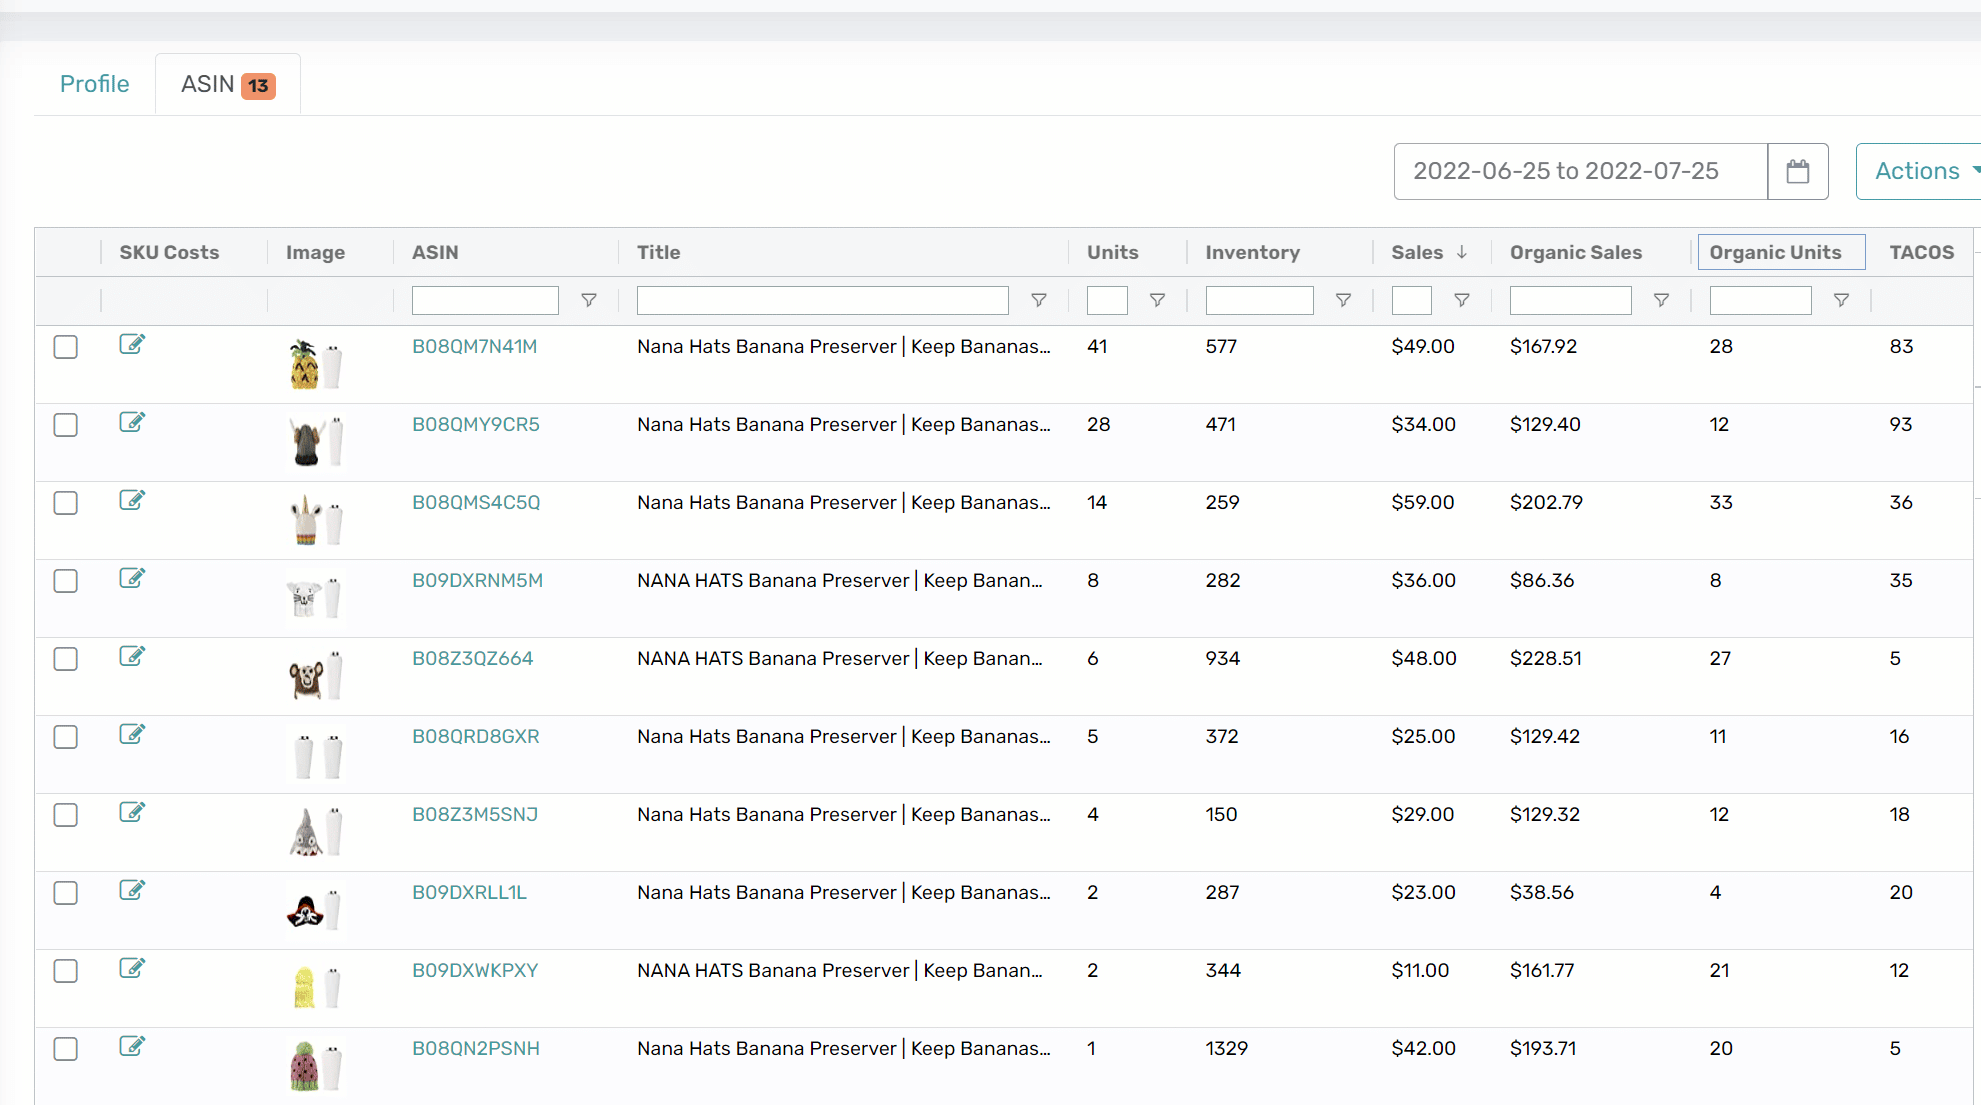Edit SKU costs for B09DXRLL1L
Viewport: 1981px width, 1105px height.
point(132,890)
